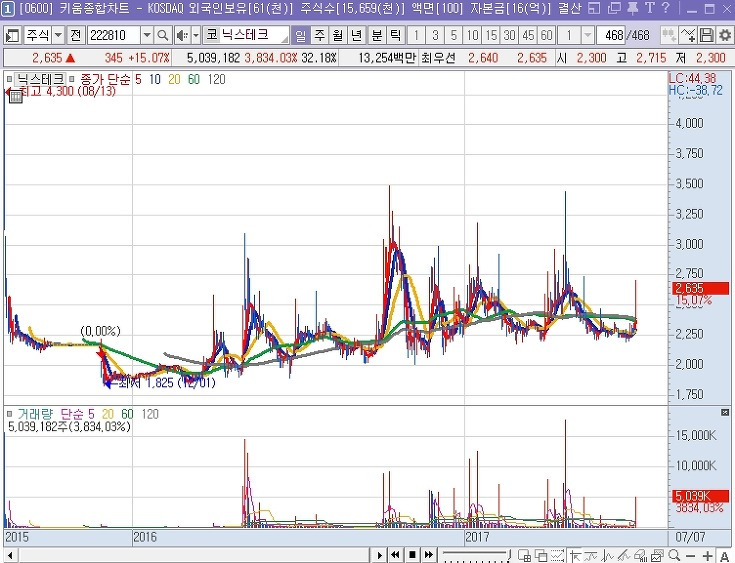
Task: Close the volume panel with small x
Action: (x=725, y=413)
